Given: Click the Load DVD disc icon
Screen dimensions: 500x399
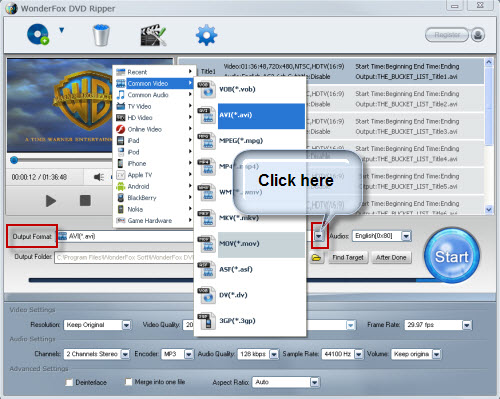Looking at the screenshot, I should [x=38, y=34].
